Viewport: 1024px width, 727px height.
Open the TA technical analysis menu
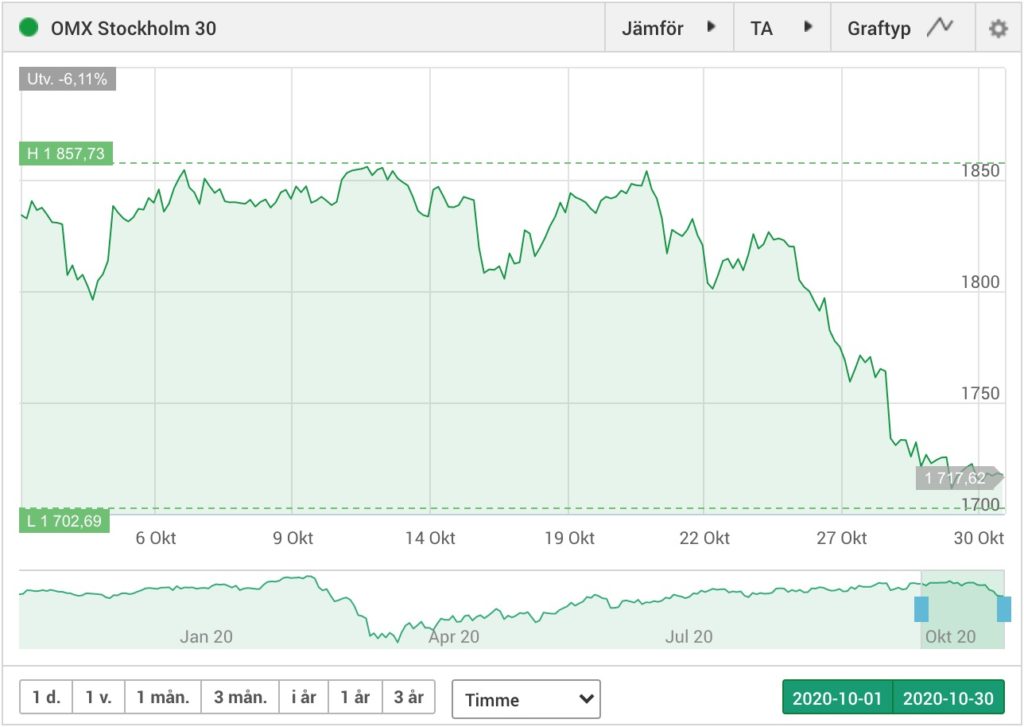[x=782, y=27]
